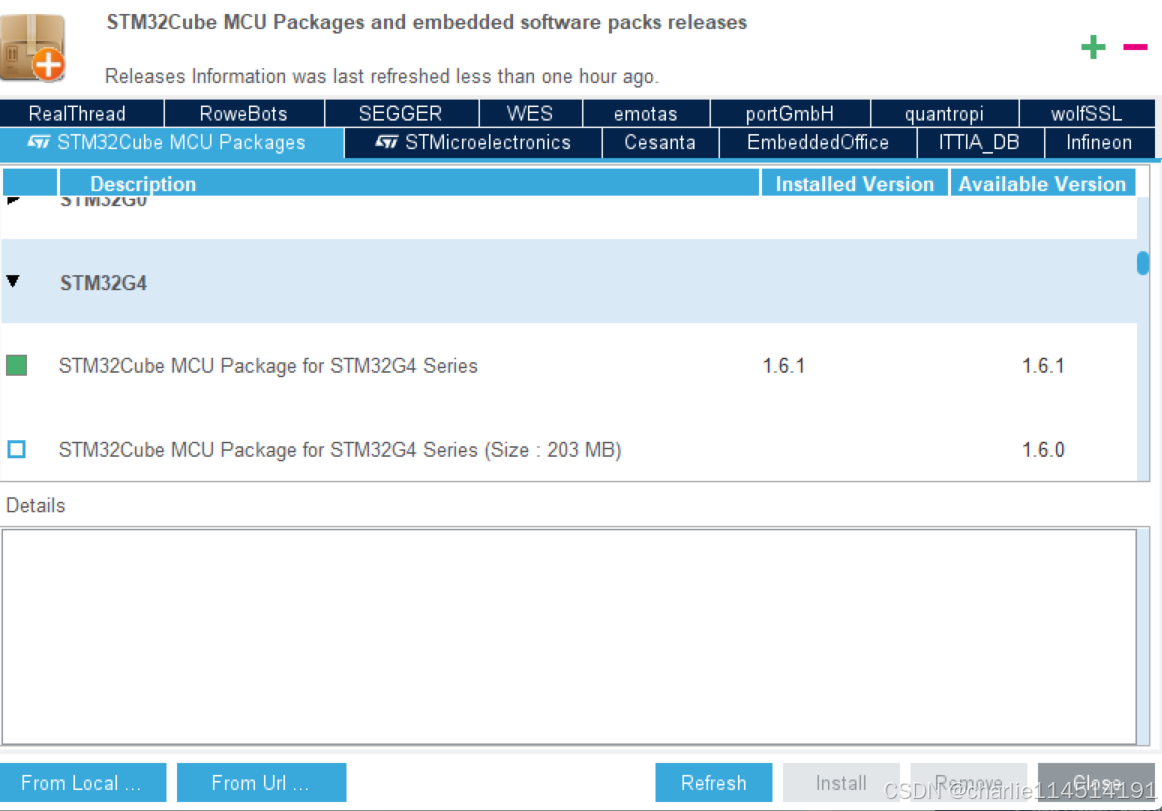Image resolution: width=1162 pixels, height=811 pixels.
Task: Click inside the Details text area
Action: [569, 637]
